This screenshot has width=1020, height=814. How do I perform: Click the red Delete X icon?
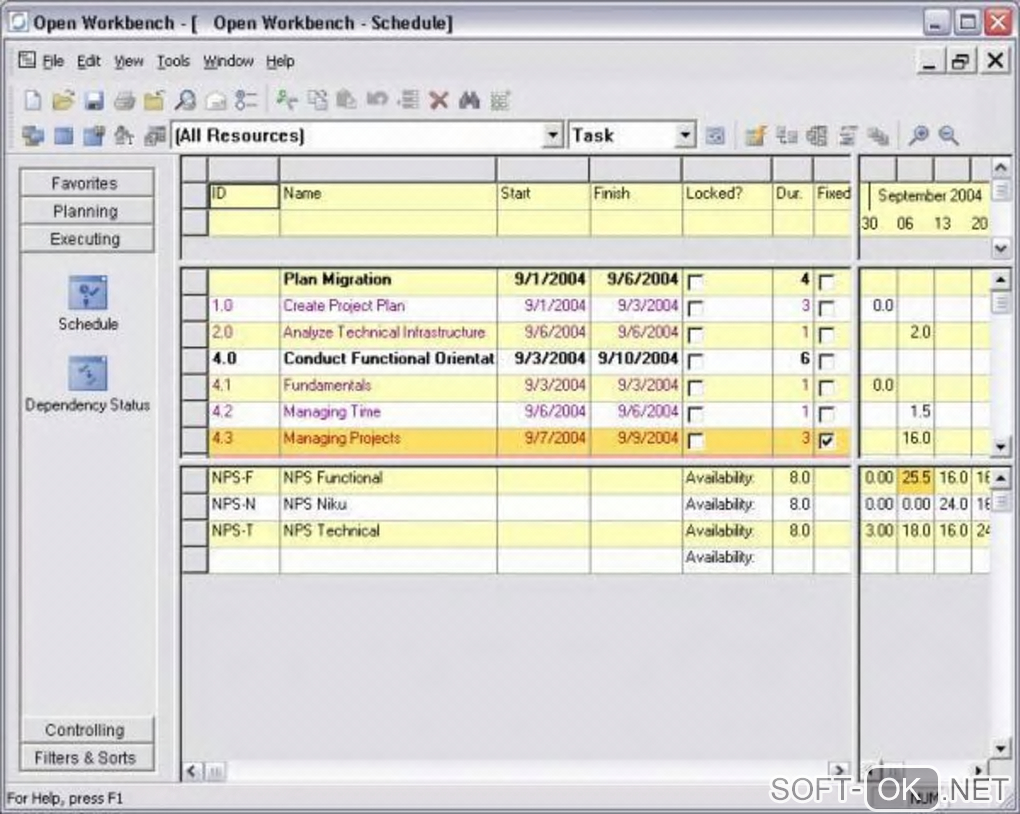coord(439,100)
